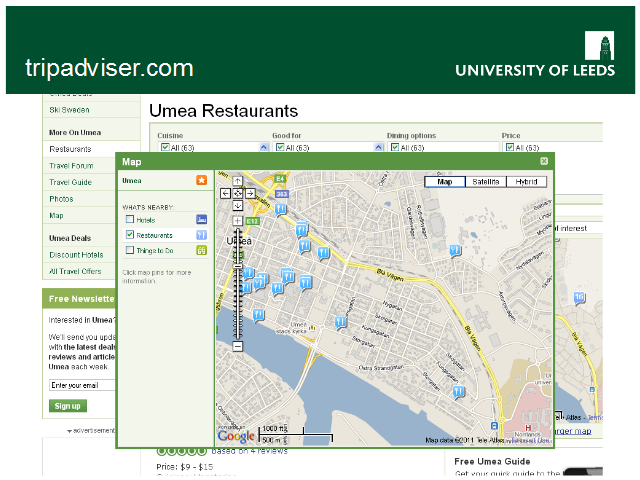Open the Map sidebar link
This screenshot has width=640, height=480.
pyautogui.click(x=56, y=216)
